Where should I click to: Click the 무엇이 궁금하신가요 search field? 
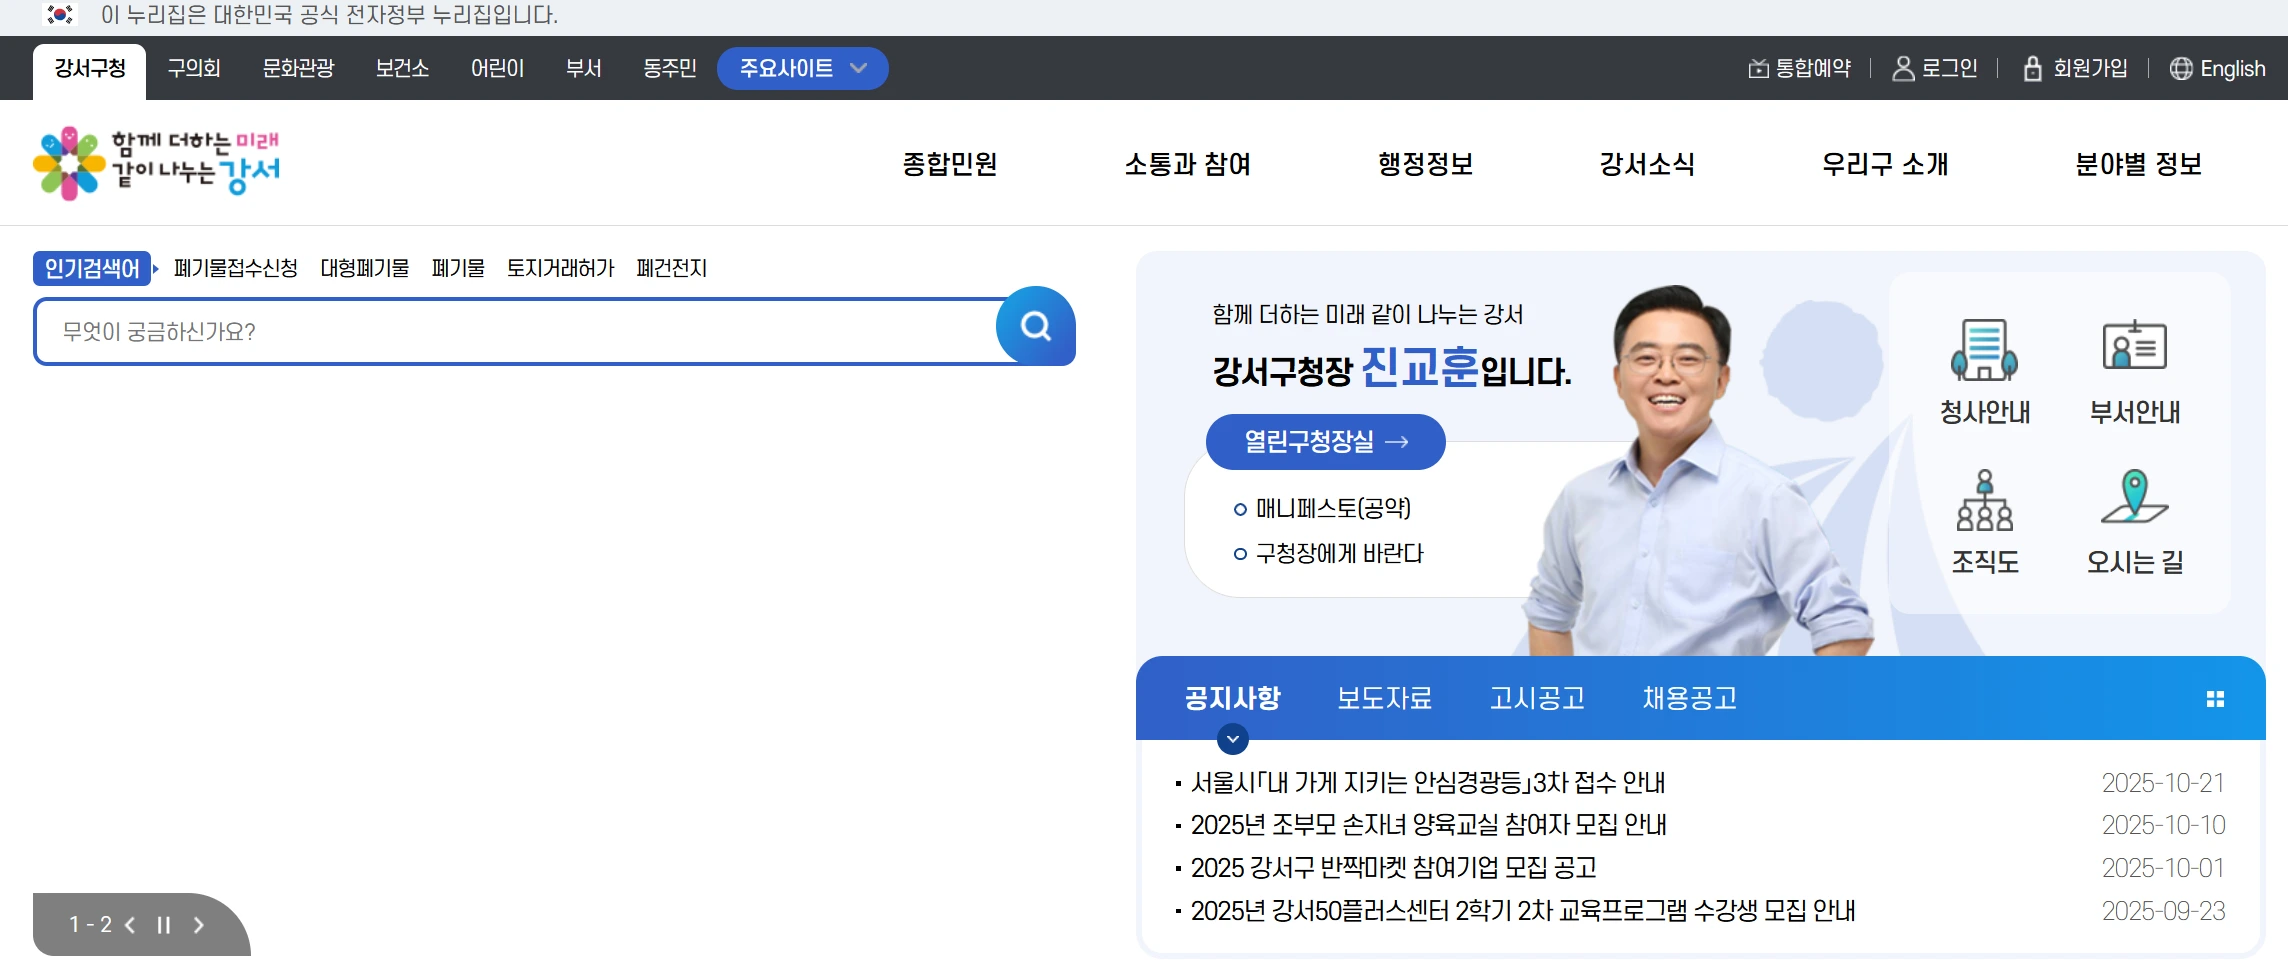coord(515,332)
